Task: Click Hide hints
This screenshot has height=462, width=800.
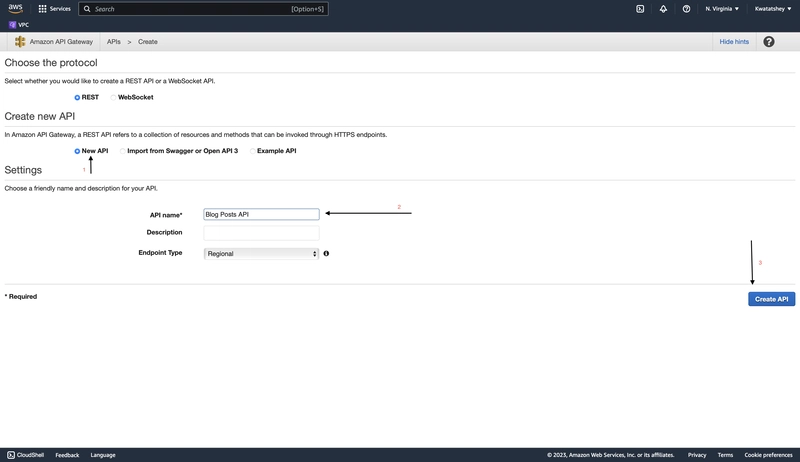Action: (734, 42)
